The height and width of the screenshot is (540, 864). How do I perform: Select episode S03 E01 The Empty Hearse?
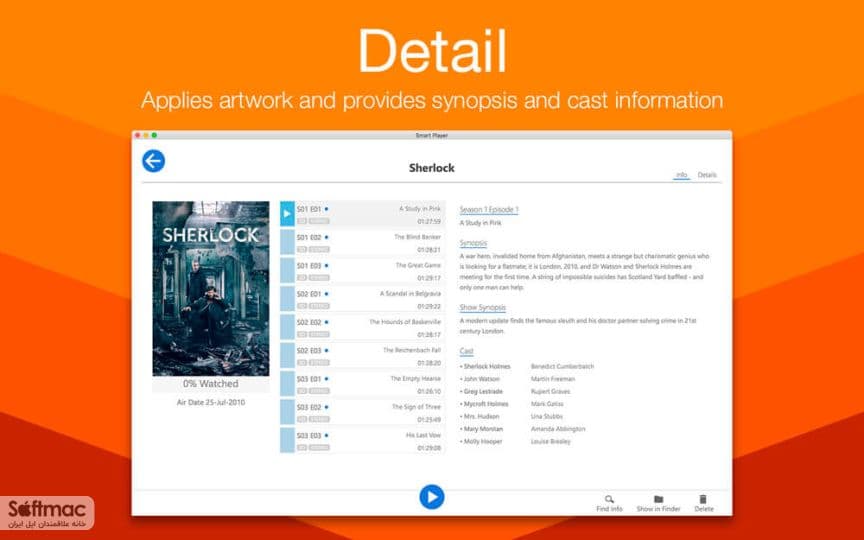(x=362, y=384)
